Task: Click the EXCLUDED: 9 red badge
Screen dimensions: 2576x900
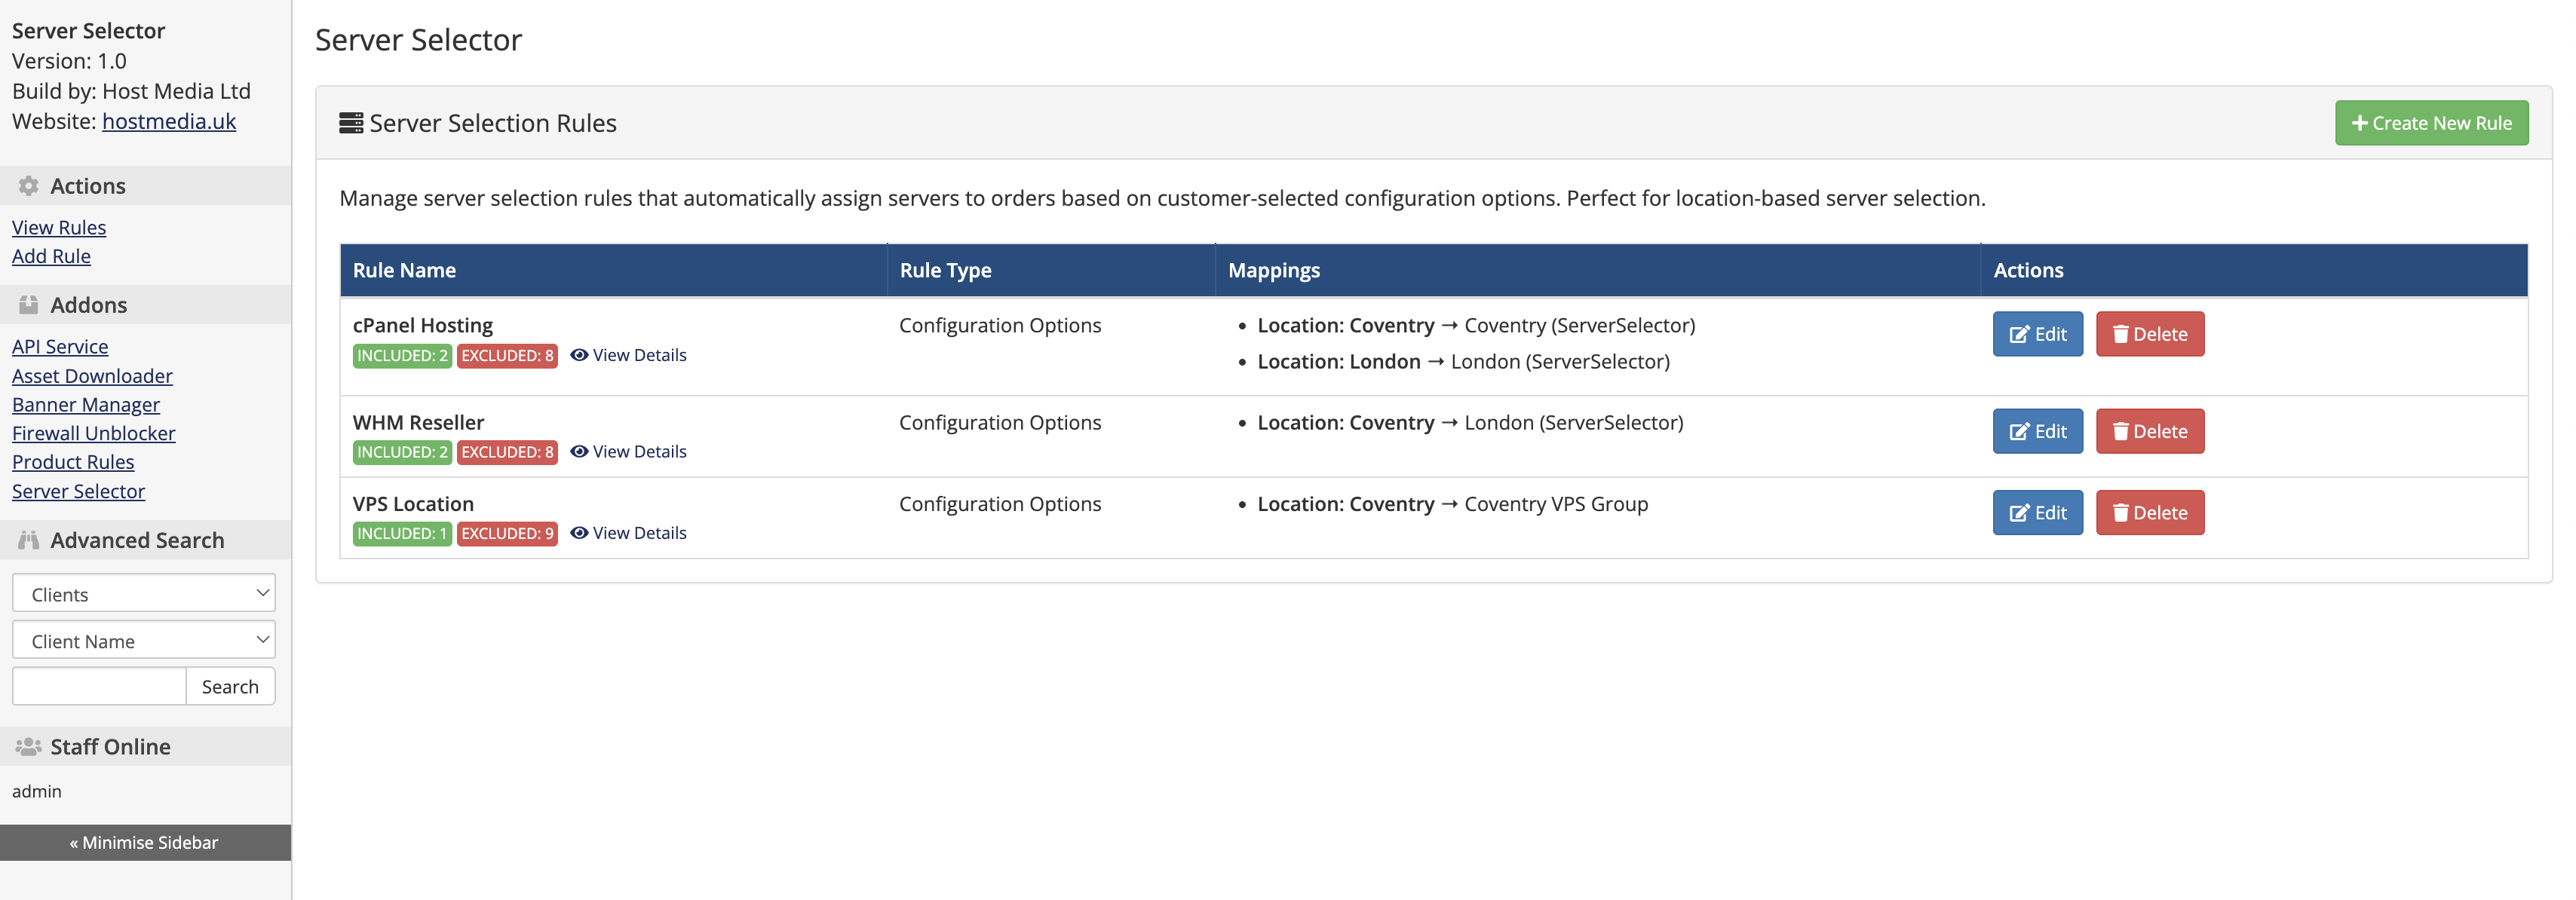Action: pyautogui.click(x=507, y=533)
